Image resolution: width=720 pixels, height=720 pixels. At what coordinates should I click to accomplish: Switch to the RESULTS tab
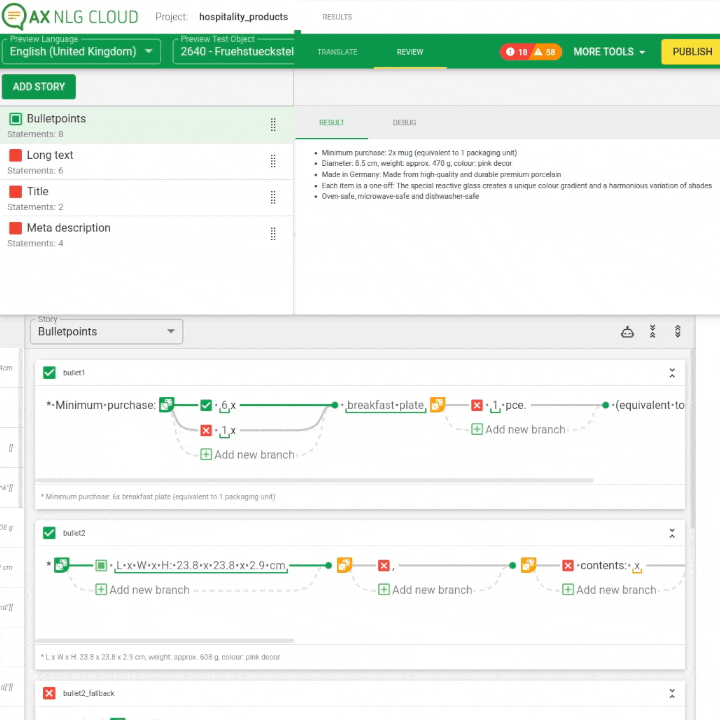click(337, 17)
